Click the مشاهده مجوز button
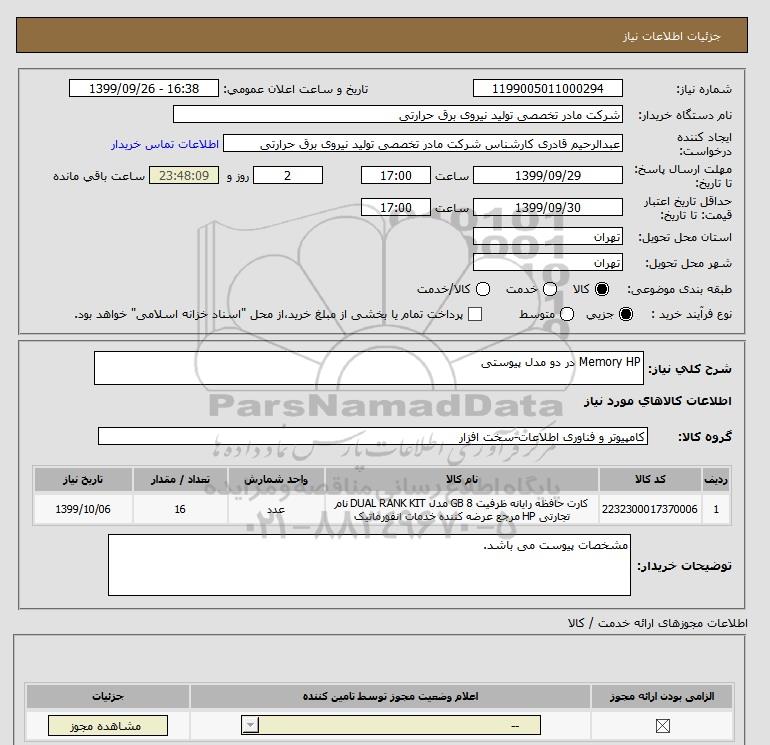The width and height of the screenshot is (770, 745). coord(108,725)
